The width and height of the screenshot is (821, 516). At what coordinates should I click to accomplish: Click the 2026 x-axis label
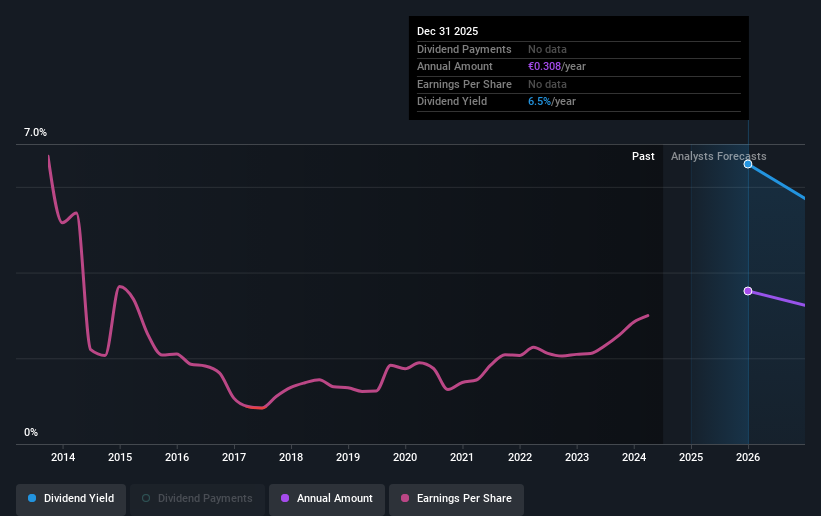[x=748, y=457]
